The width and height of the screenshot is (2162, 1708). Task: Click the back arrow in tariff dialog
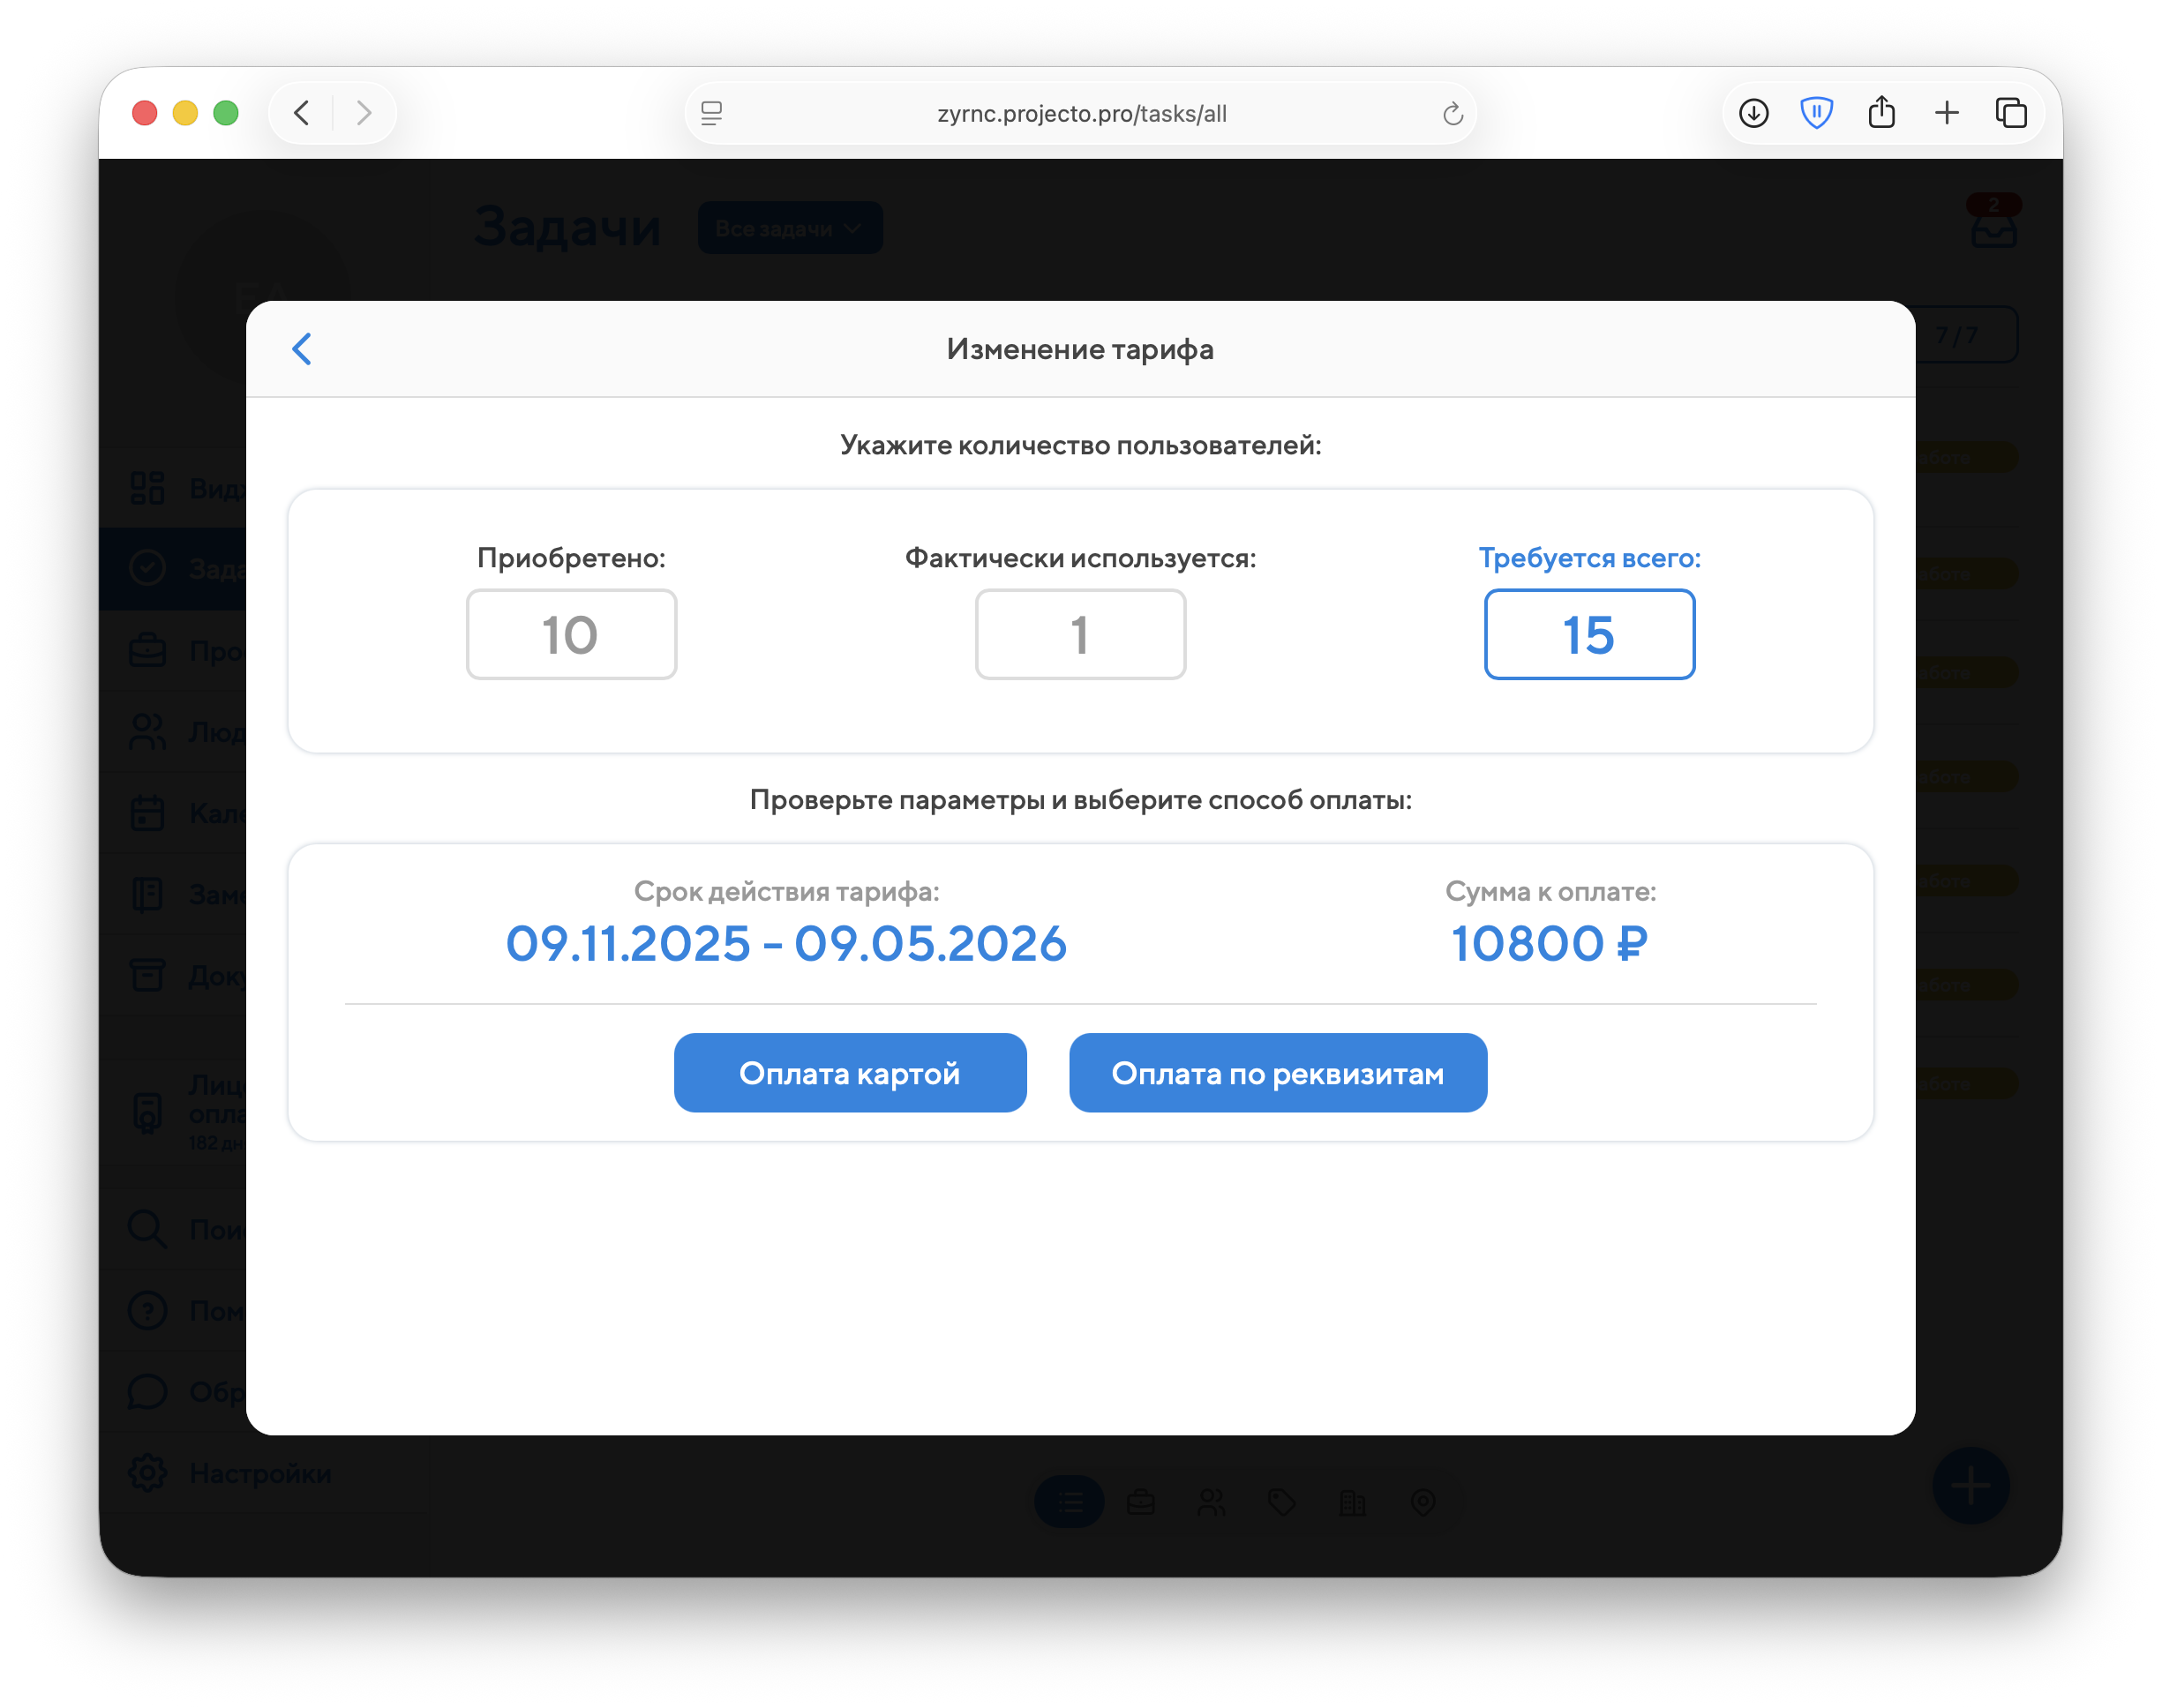[302, 349]
